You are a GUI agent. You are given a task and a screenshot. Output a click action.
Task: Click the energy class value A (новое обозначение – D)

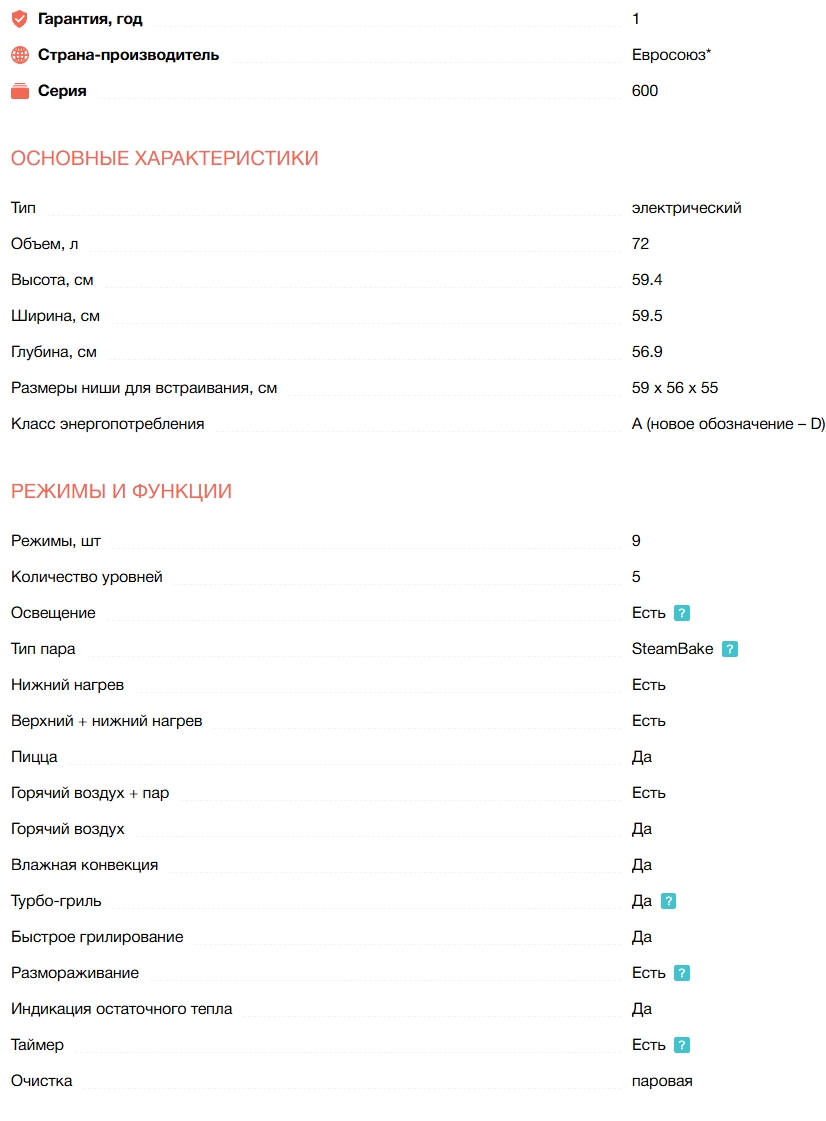[728, 424]
